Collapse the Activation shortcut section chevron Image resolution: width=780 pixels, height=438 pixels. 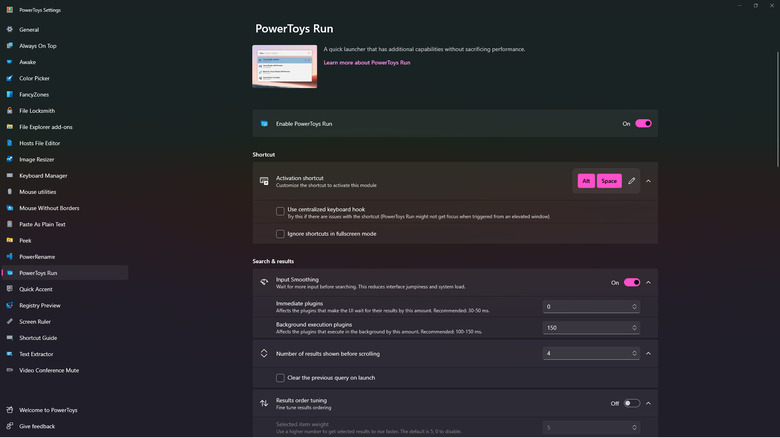point(648,181)
